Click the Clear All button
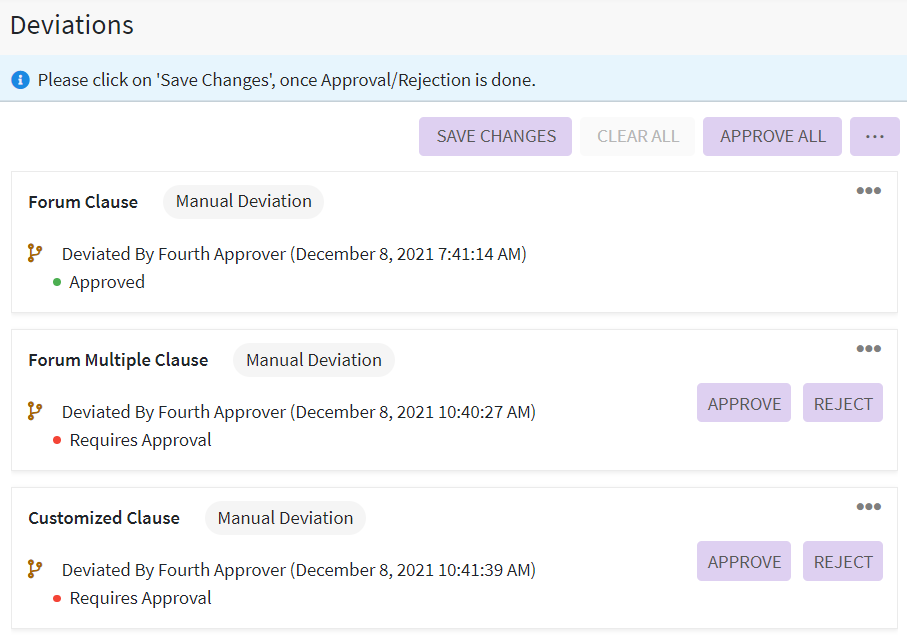 pyautogui.click(x=638, y=137)
